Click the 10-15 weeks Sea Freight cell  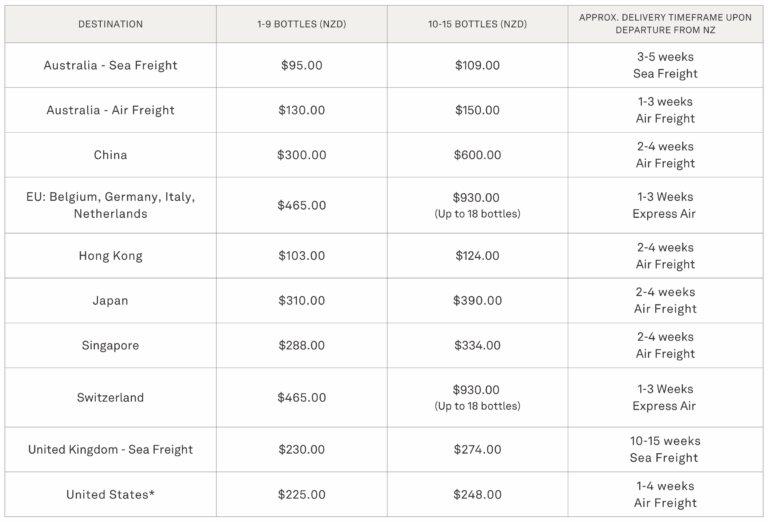[665, 449]
